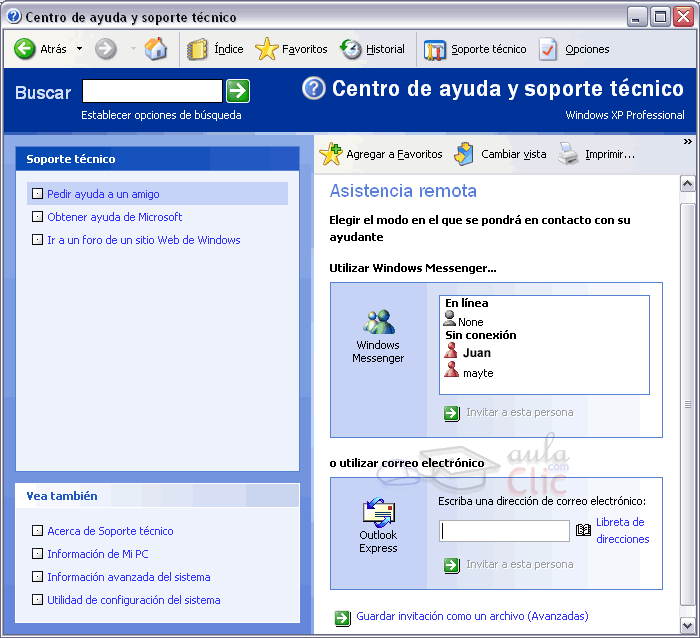Screen dimensions: 700x638
Task: Select the contact Juan in Messenger list
Action: [x=476, y=352]
